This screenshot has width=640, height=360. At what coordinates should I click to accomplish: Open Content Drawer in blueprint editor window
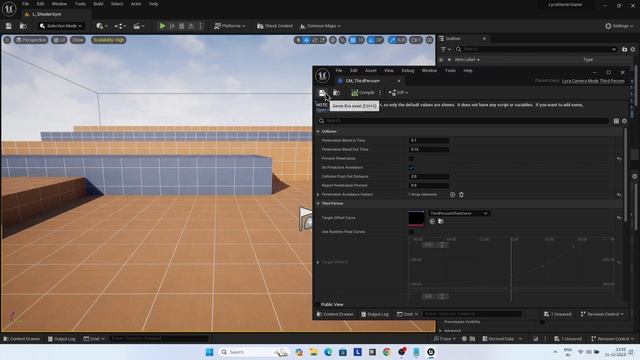336,314
